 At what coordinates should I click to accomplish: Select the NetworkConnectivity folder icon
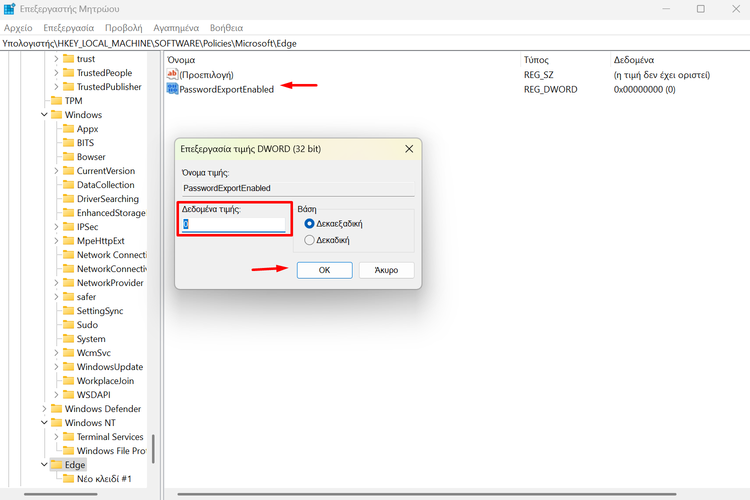click(68, 268)
